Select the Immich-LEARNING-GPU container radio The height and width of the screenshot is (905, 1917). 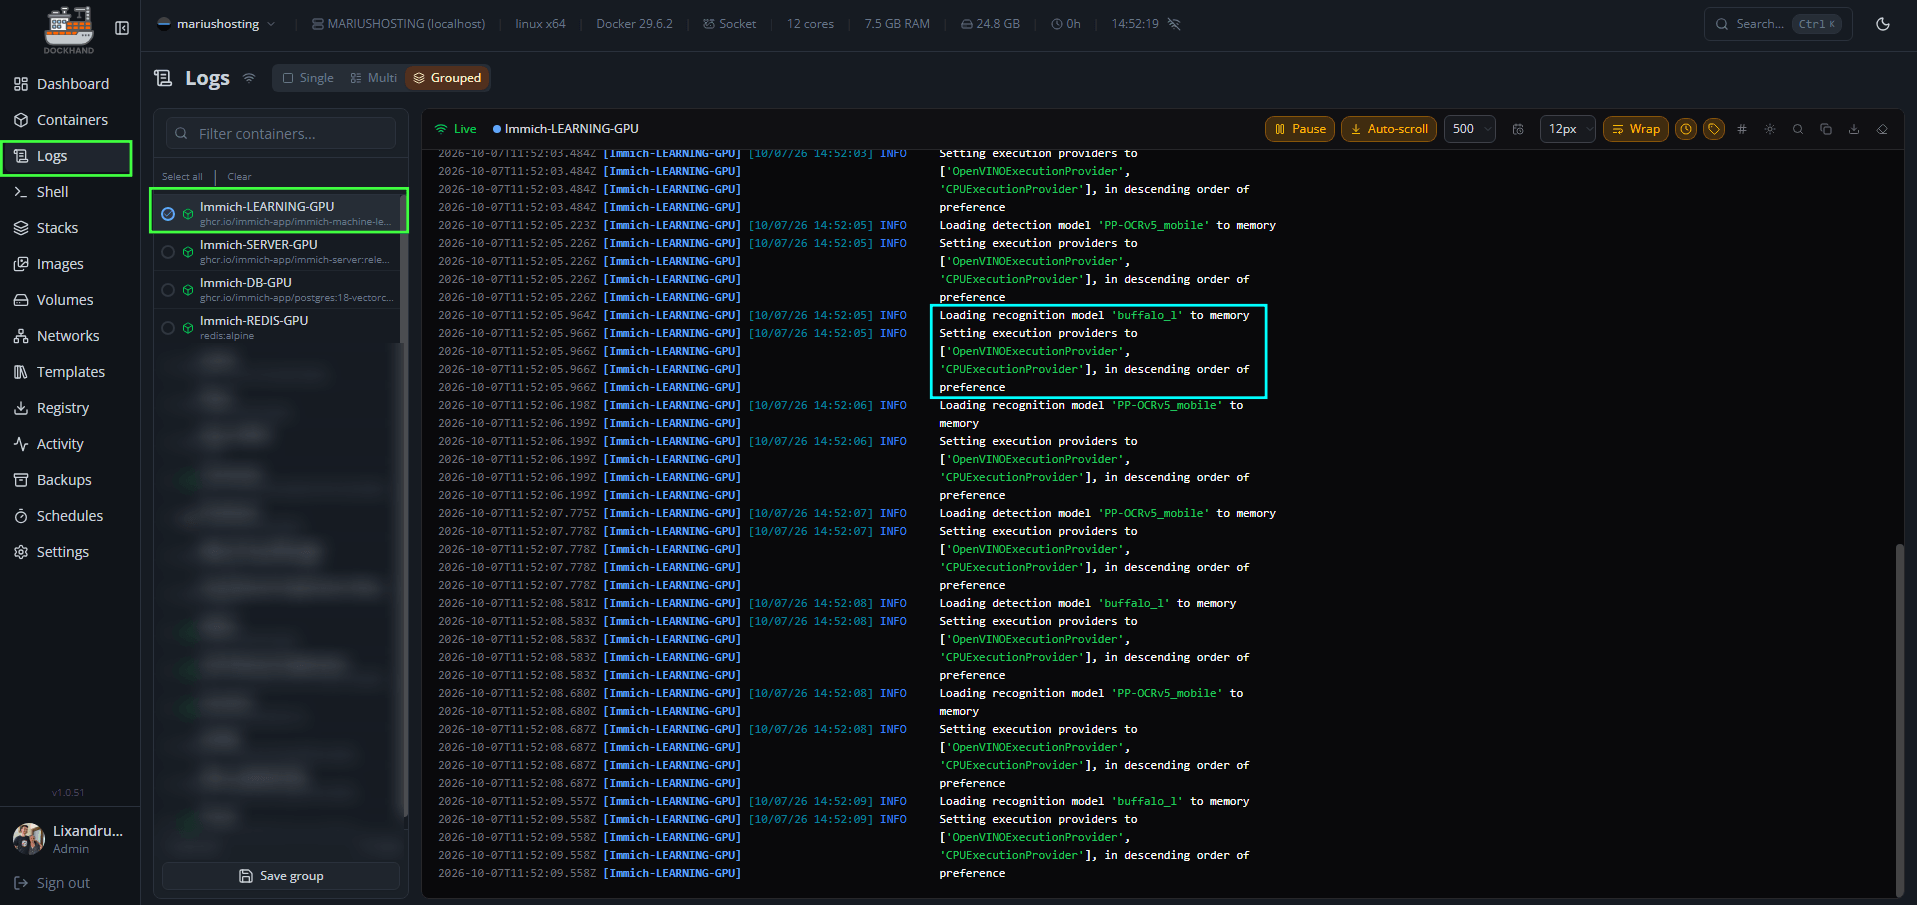tap(168, 214)
